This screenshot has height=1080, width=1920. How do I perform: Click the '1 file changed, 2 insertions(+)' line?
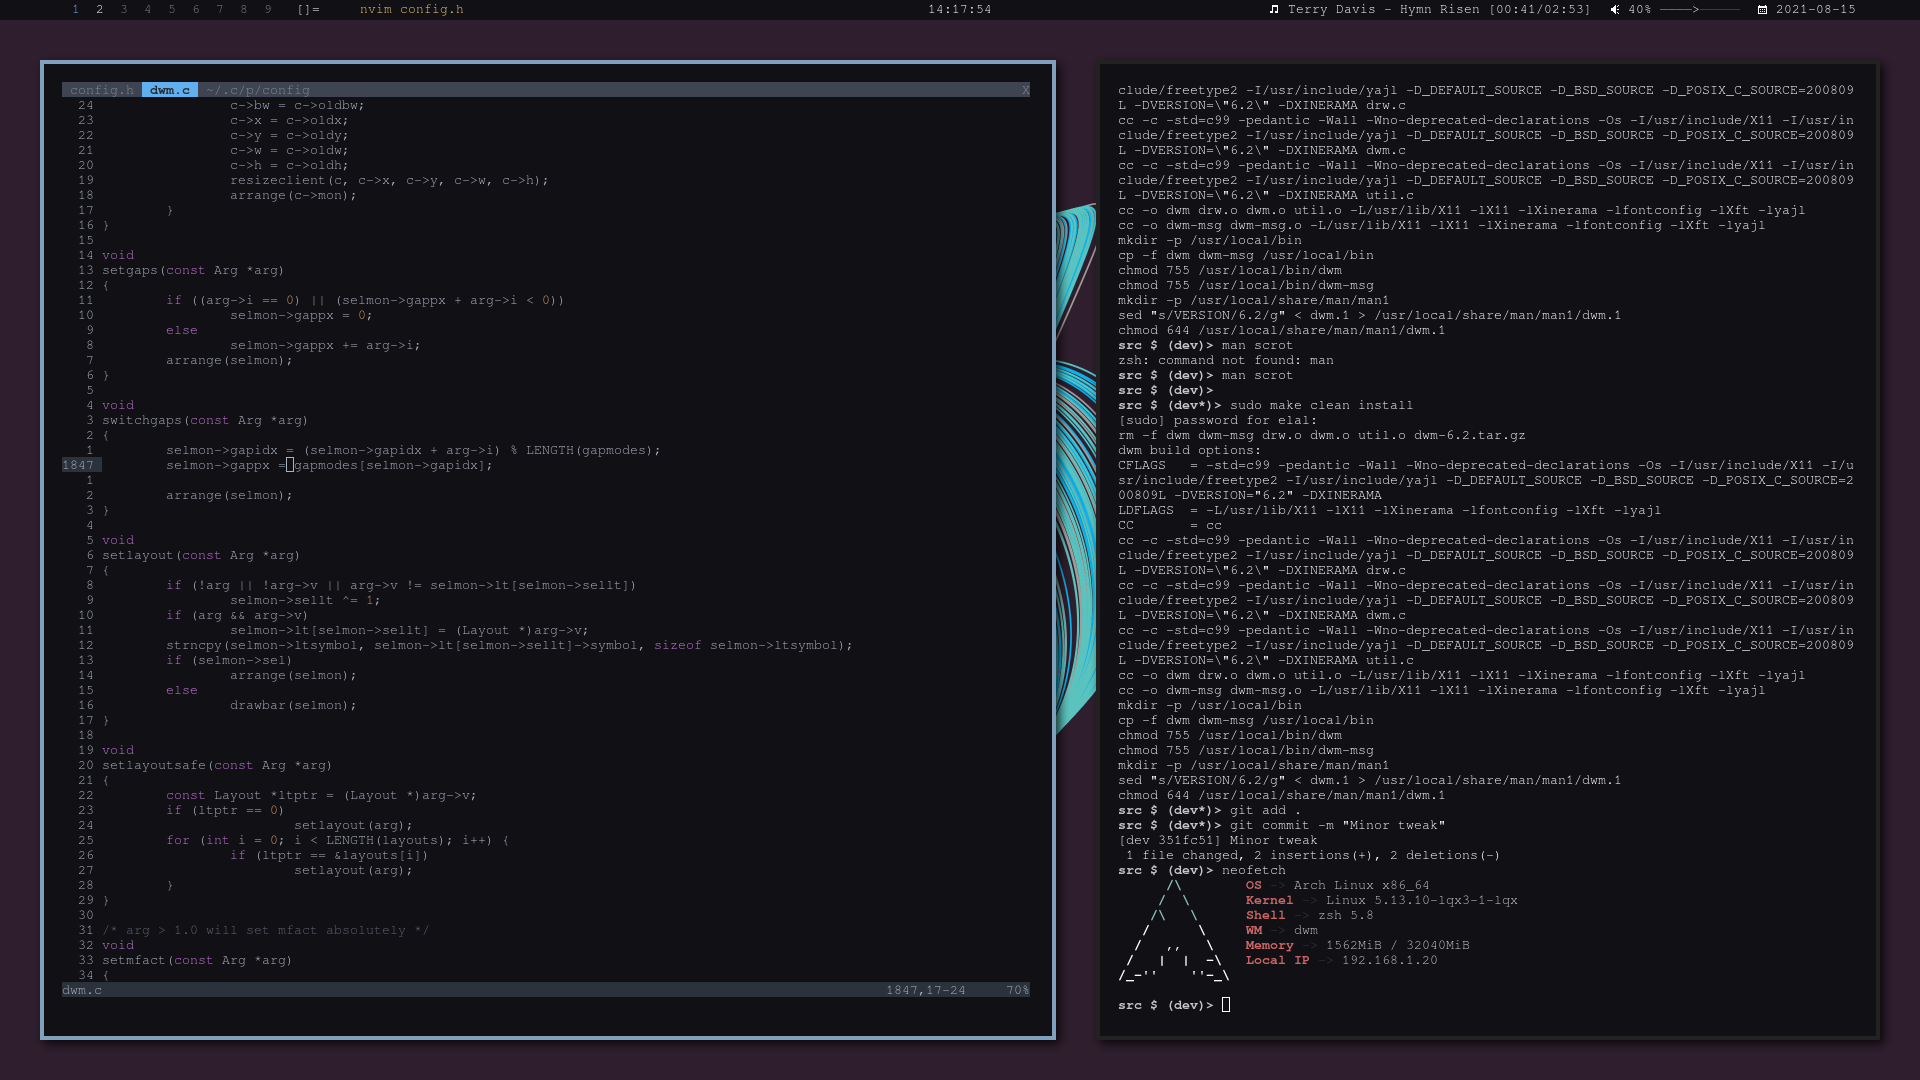1313,855
